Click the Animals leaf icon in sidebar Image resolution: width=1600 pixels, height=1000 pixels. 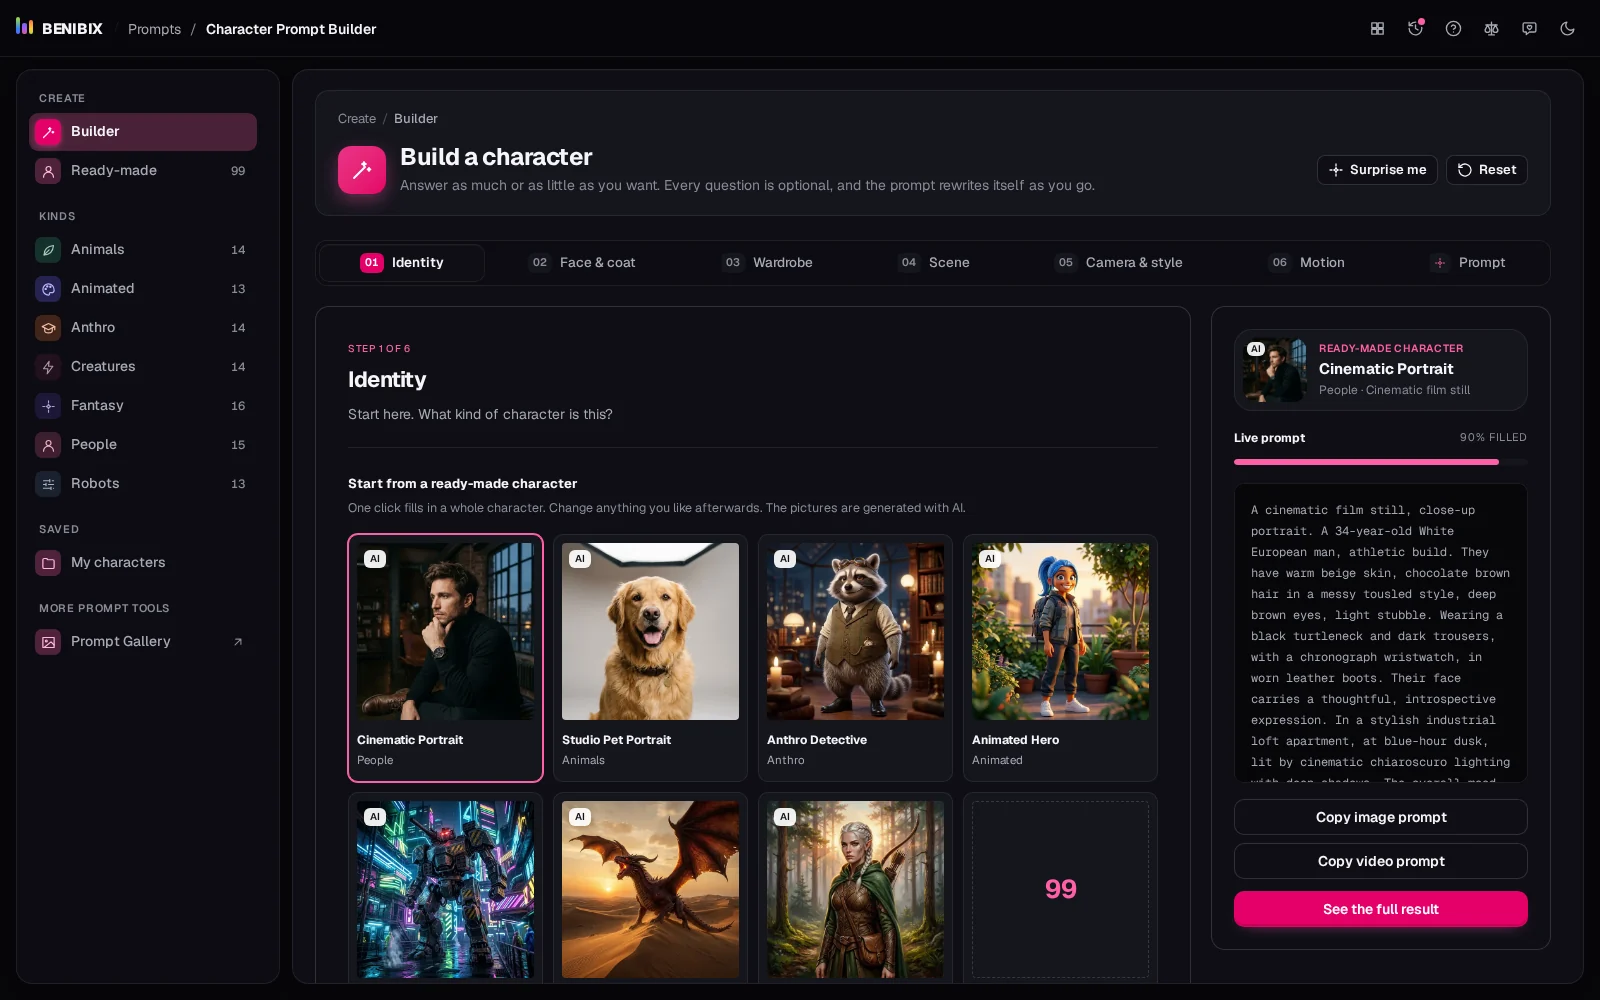pyautogui.click(x=48, y=250)
